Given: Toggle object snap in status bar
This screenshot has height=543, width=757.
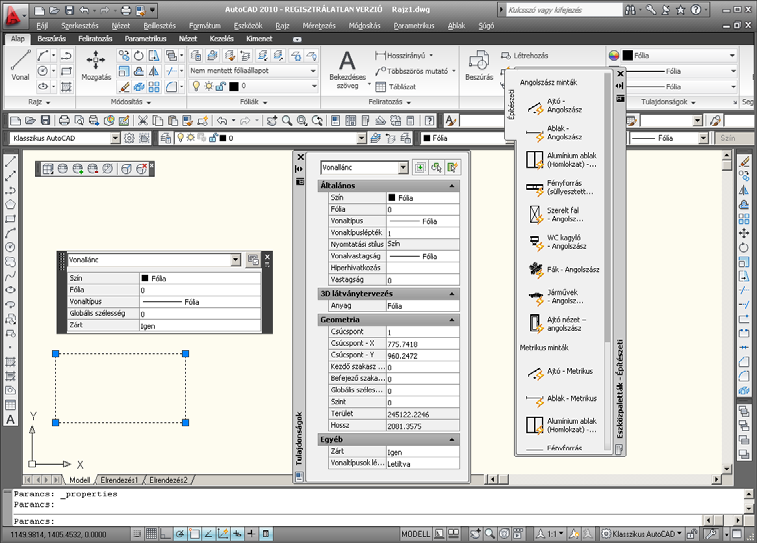Looking at the screenshot, I should 194,534.
